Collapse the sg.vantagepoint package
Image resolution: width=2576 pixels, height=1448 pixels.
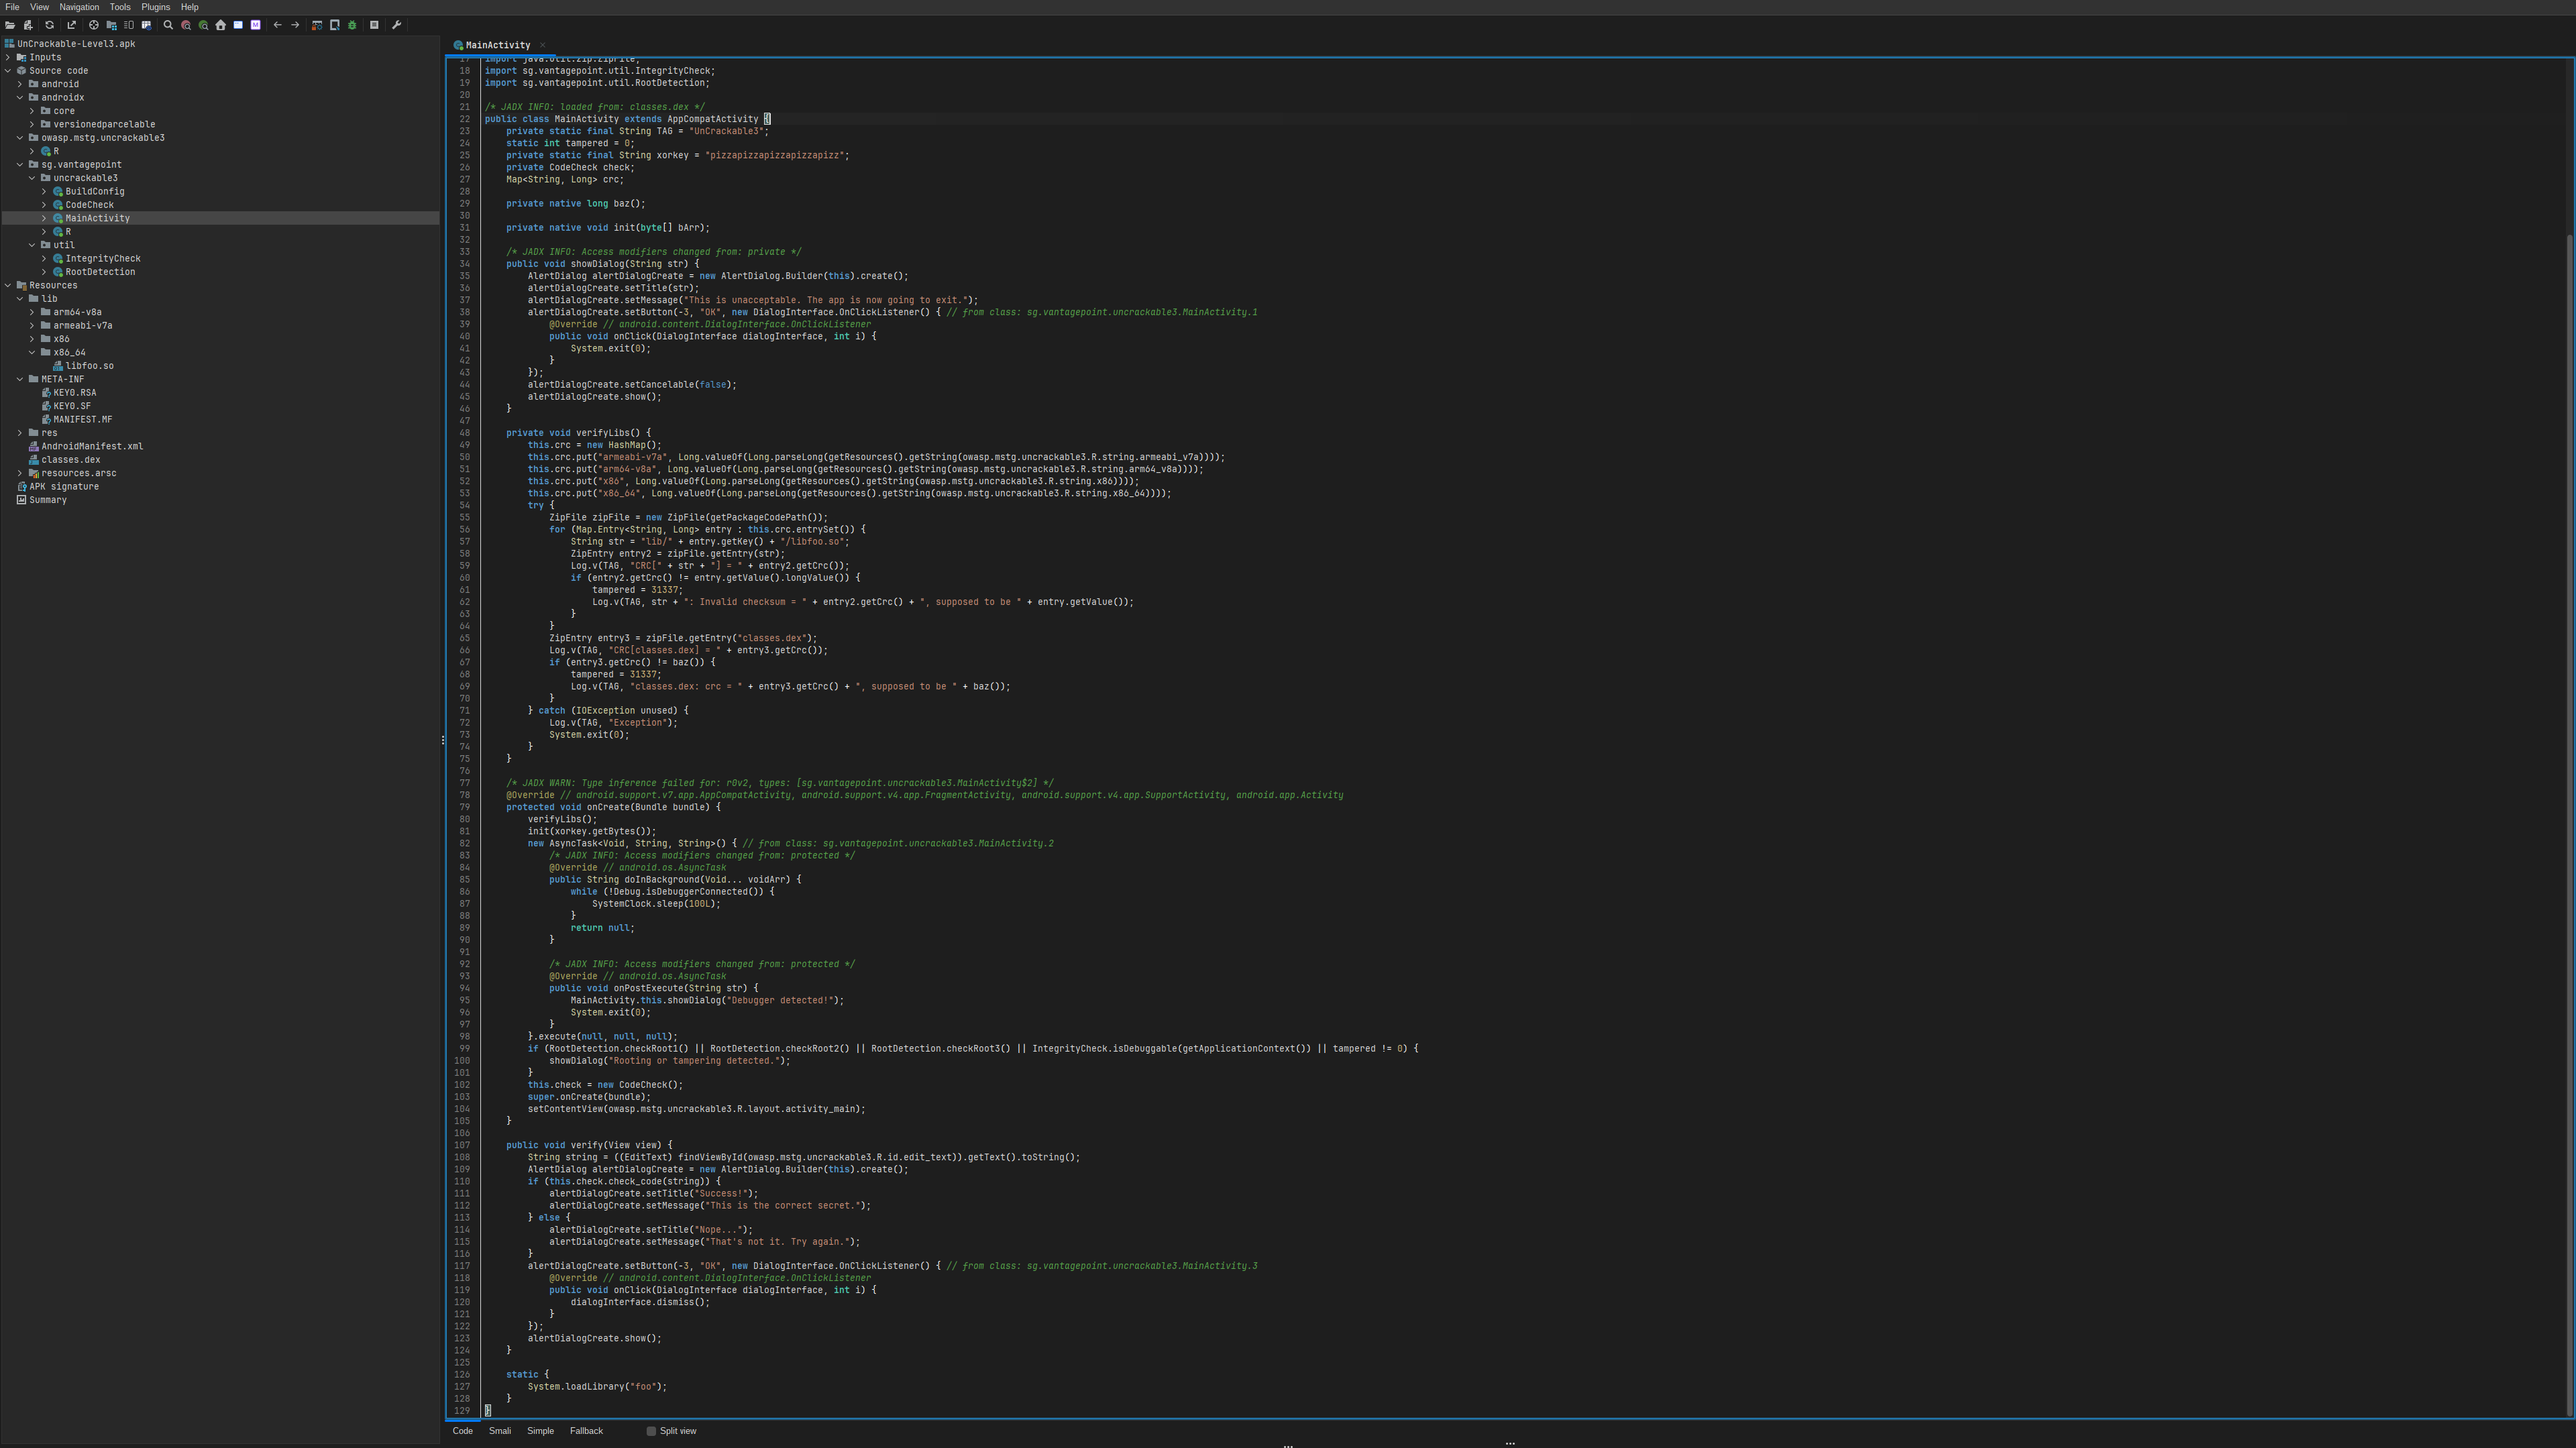pos(20,165)
